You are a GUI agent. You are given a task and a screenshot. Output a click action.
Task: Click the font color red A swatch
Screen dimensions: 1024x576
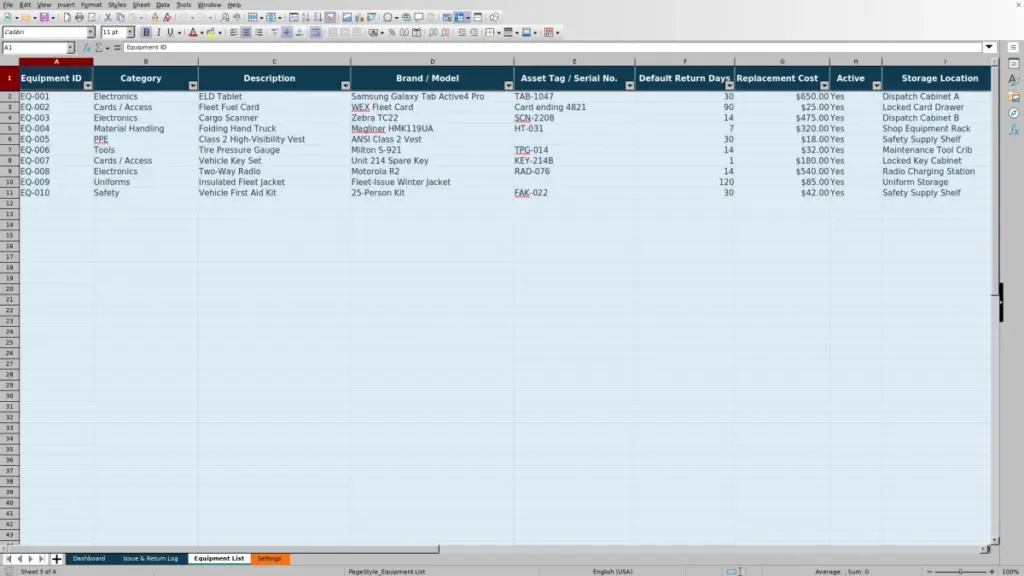click(x=193, y=33)
